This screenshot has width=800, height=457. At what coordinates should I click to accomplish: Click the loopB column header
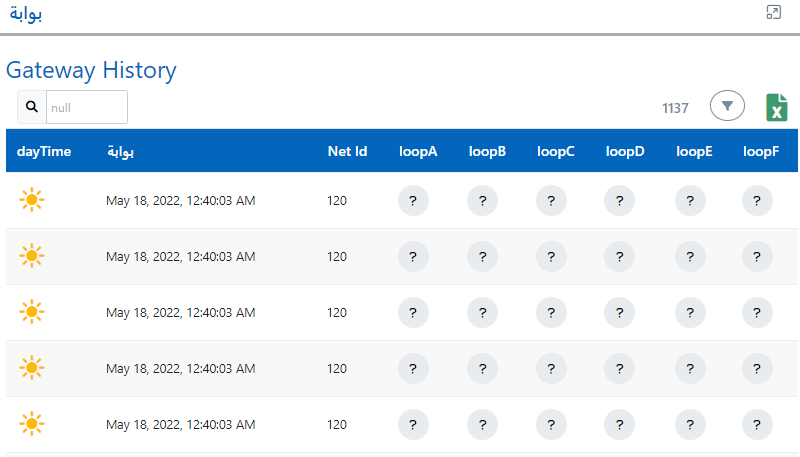487,152
